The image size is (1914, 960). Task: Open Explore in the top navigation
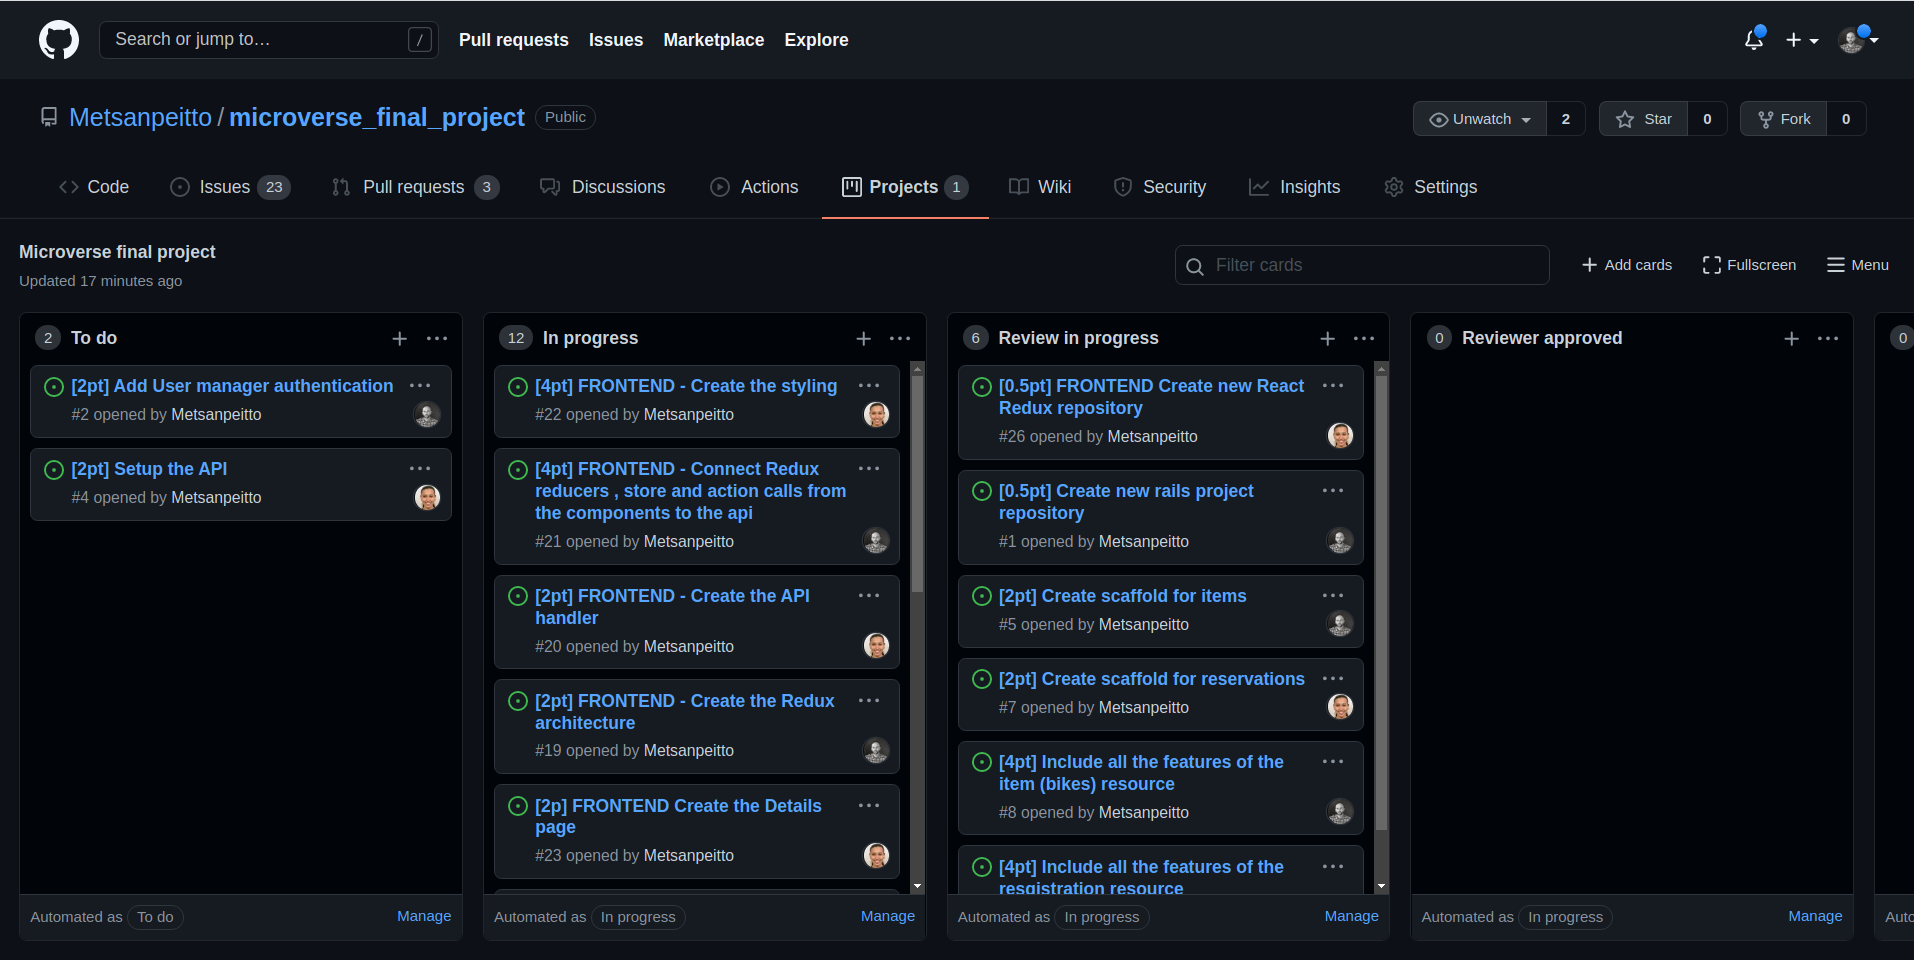[816, 40]
